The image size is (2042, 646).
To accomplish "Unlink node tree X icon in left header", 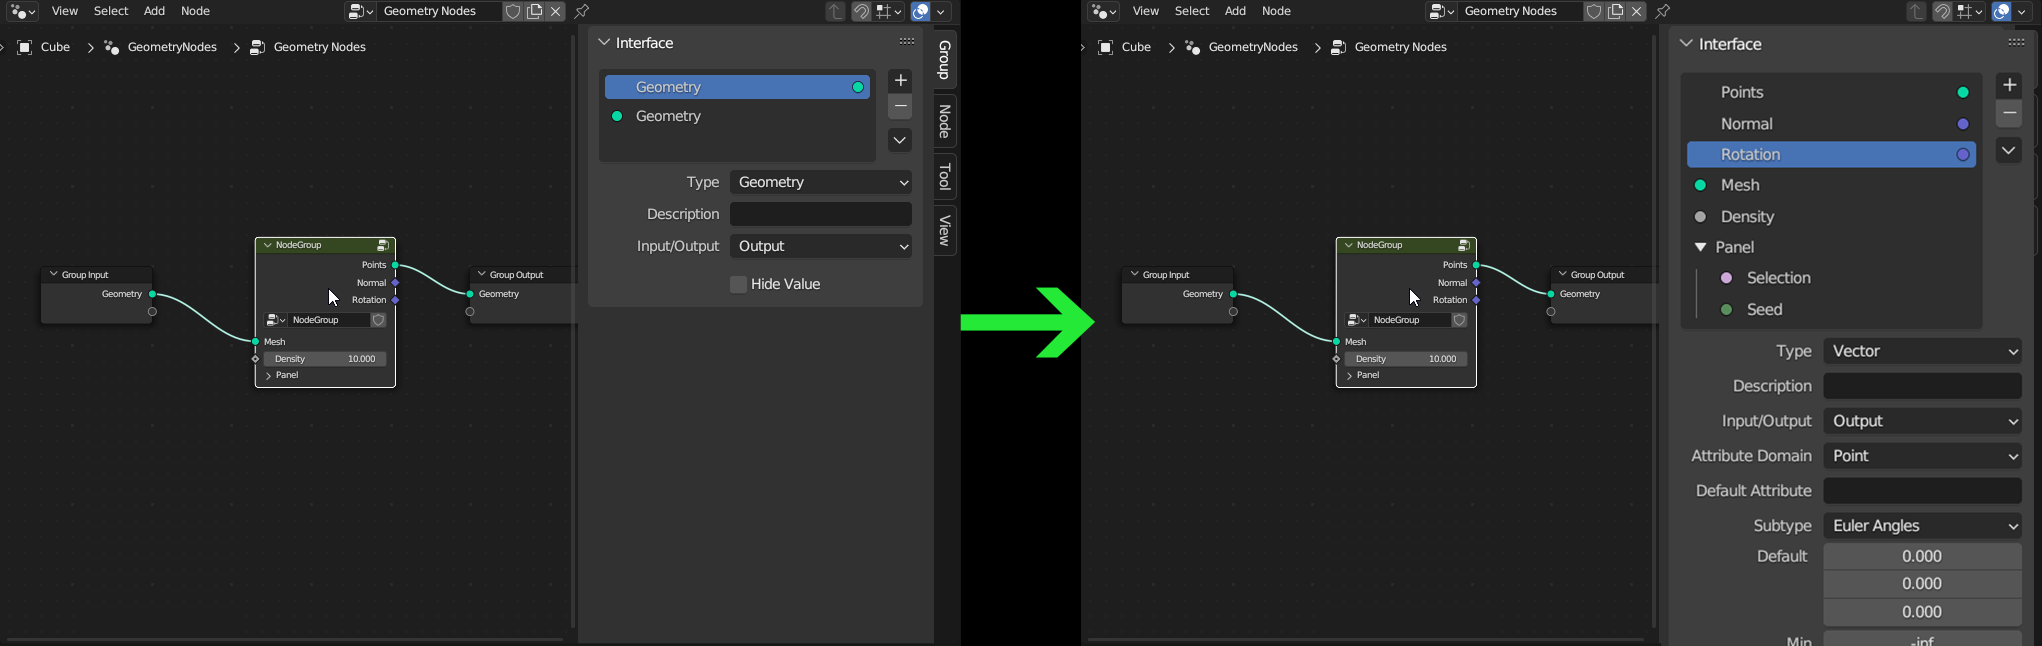I will click(556, 12).
